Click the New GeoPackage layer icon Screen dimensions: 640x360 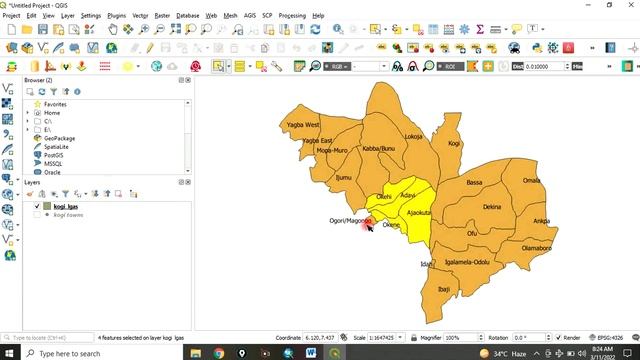coord(27,48)
